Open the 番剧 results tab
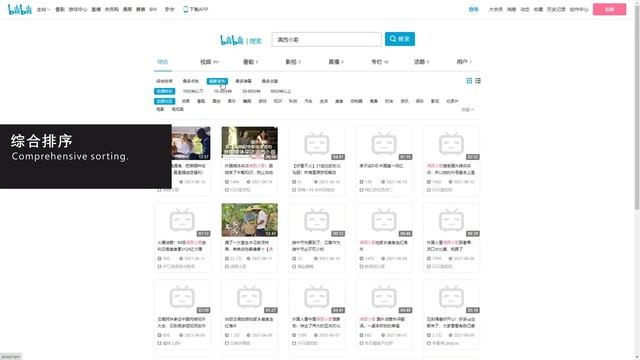The width and height of the screenshot is (640, 360). coord(250,62)
